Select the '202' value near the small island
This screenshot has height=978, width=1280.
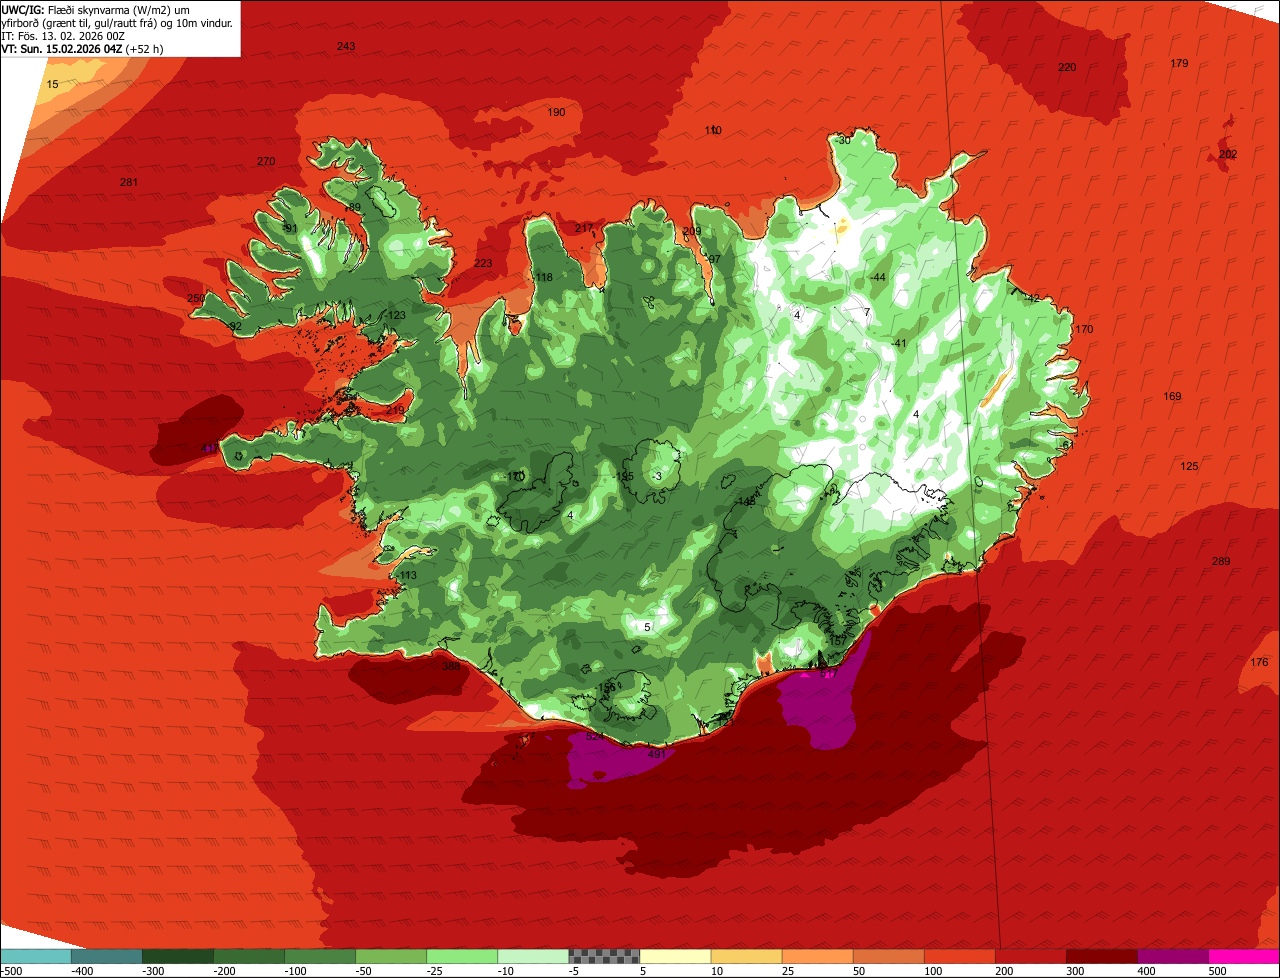(1228, 154)
